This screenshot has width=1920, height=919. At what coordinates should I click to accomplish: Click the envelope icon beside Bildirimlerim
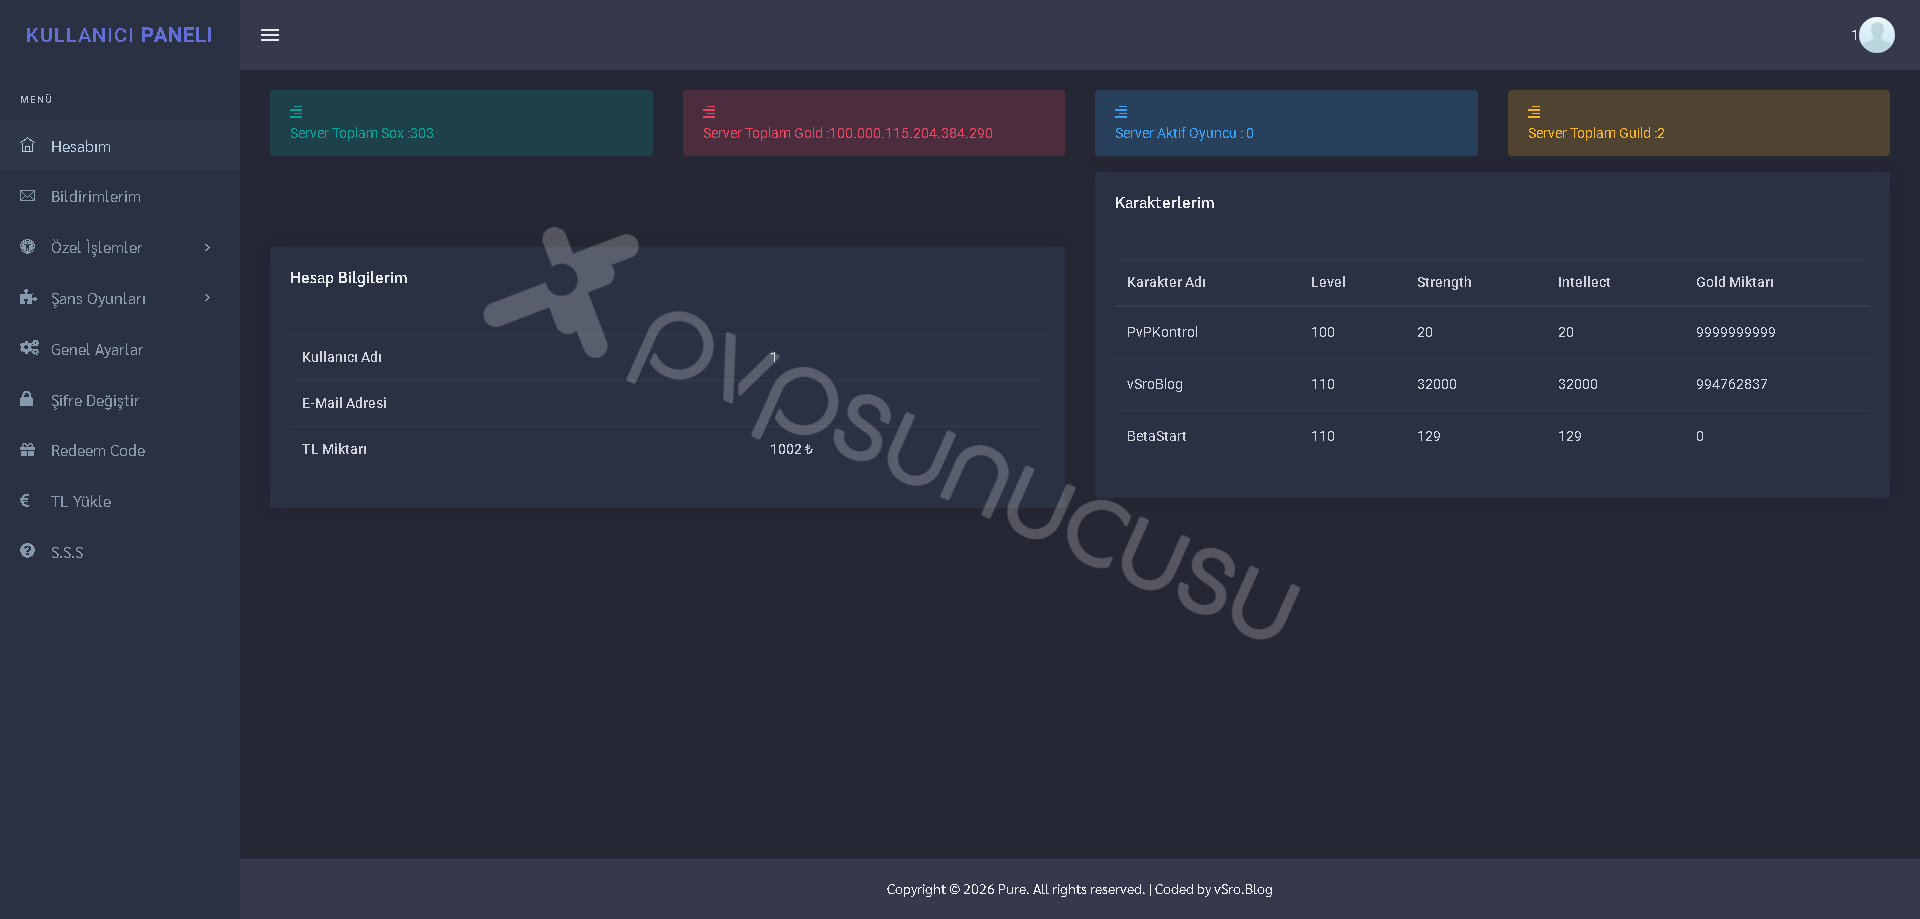click(x=28, y=196)
